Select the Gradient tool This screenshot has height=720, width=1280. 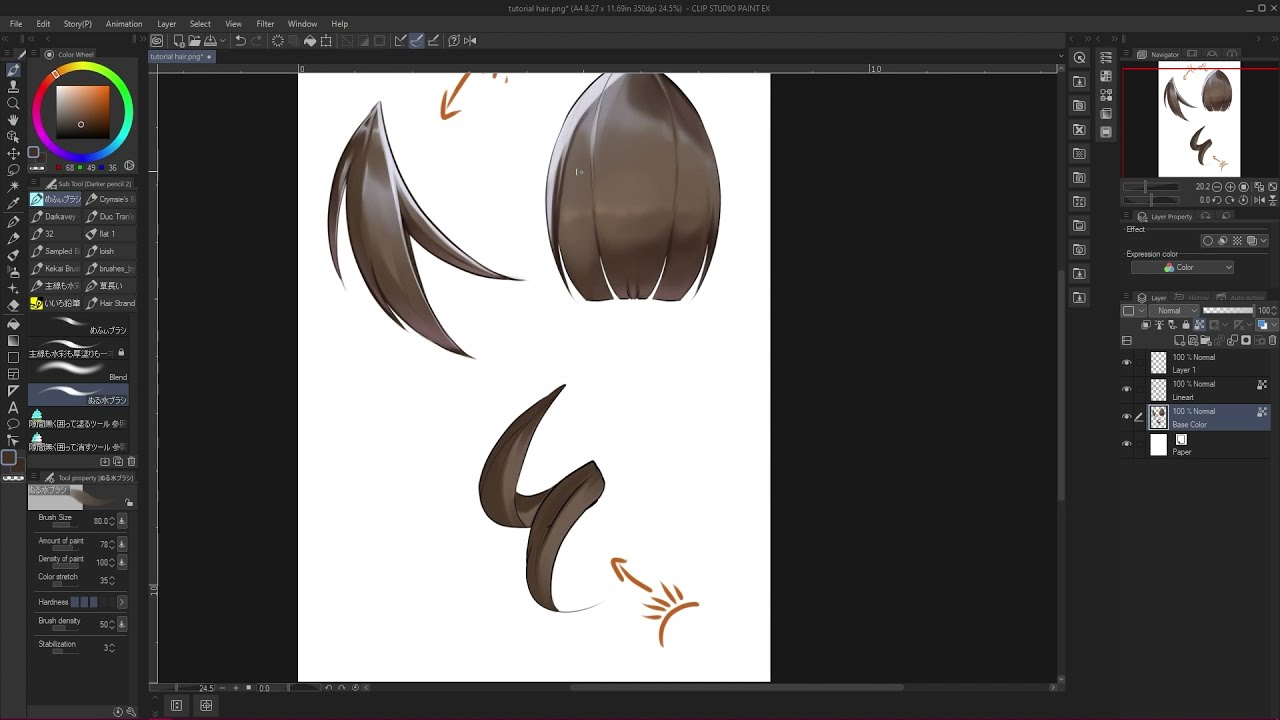pos(13,340)
